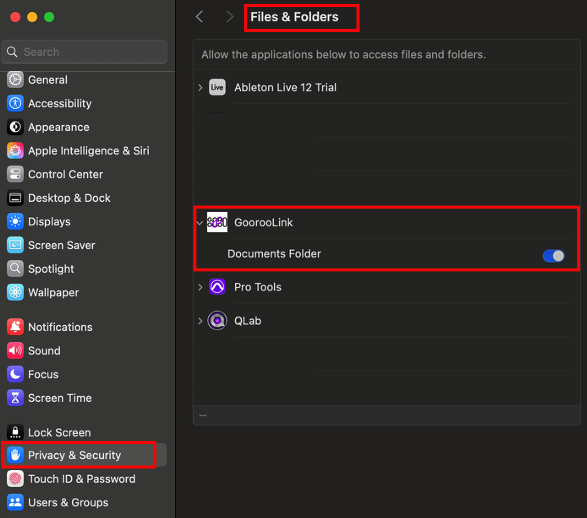
Task: Click the GoorooLink app icon
Action: (x=217, y=222)
